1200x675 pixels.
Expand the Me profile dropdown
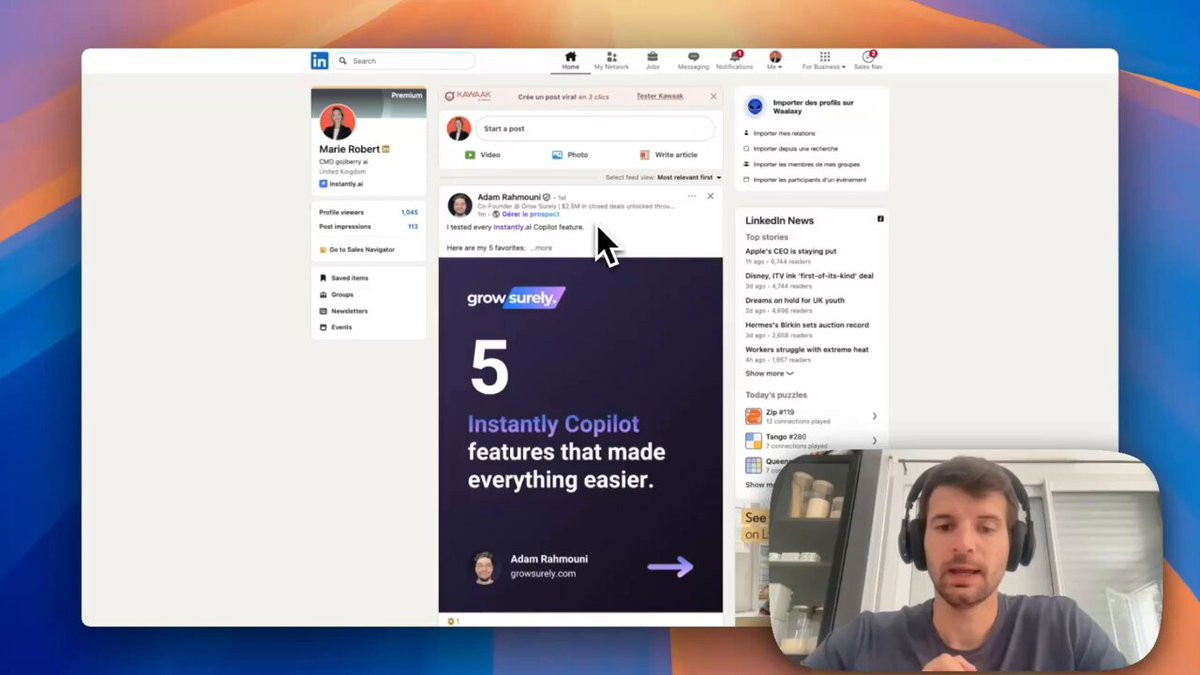pyautogui.click(x=775, y=61)
